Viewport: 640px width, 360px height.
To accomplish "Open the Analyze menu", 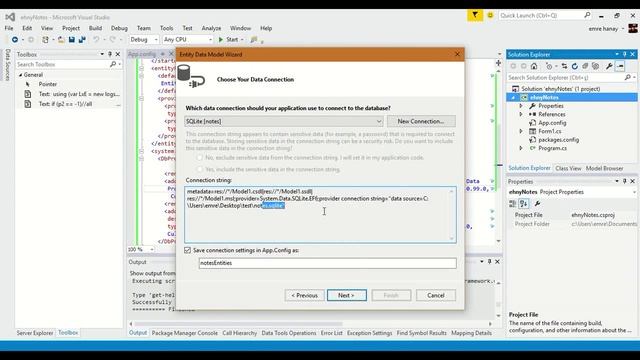I will 211,28.
